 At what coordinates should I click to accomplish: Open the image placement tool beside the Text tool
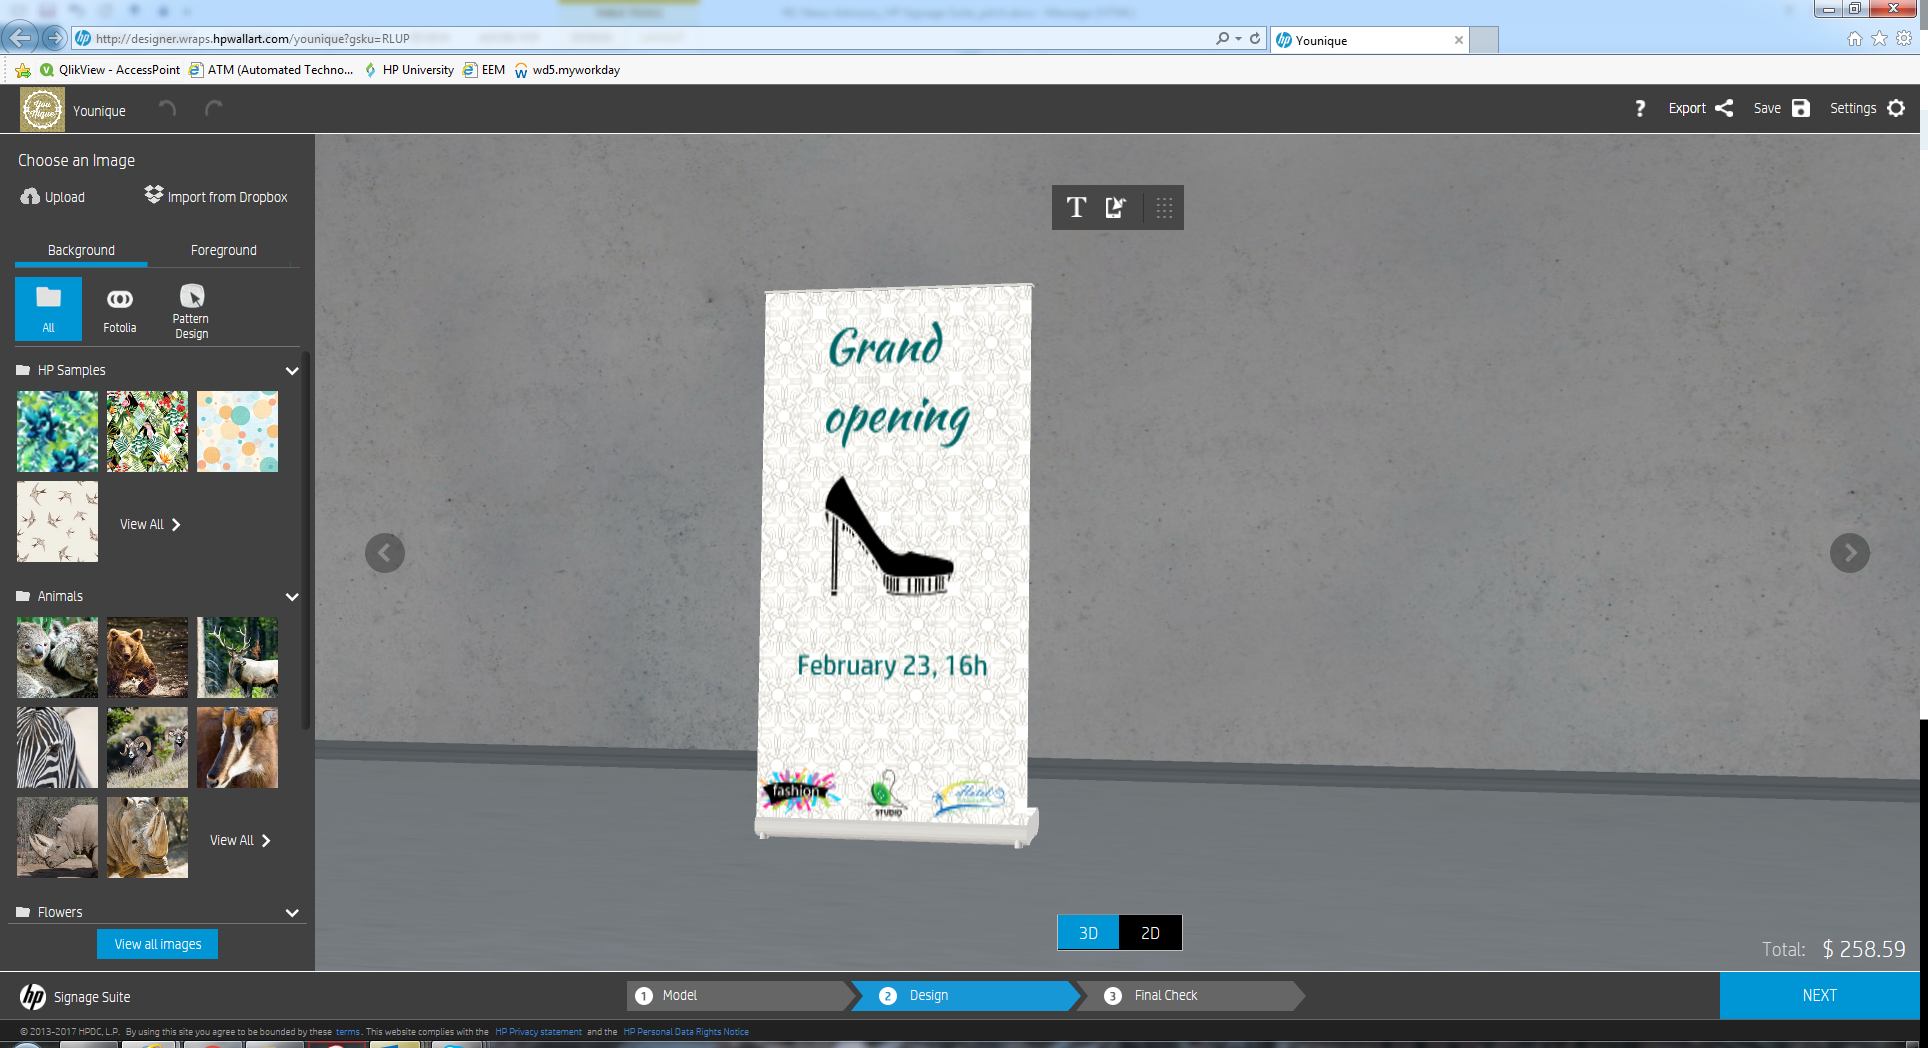tap(1116, 208)
